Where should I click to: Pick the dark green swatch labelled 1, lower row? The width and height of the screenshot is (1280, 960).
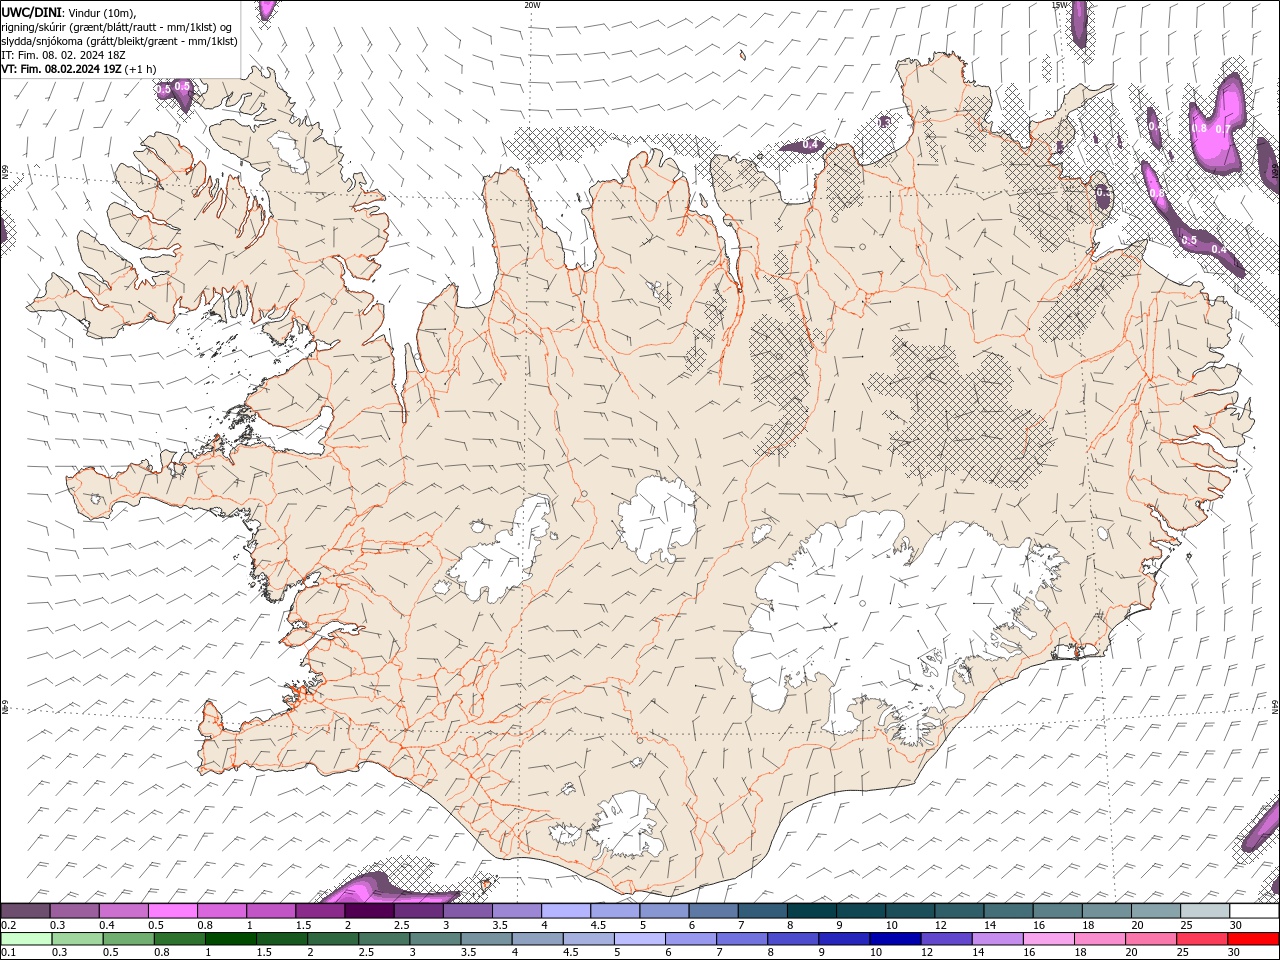pos(230,939)
